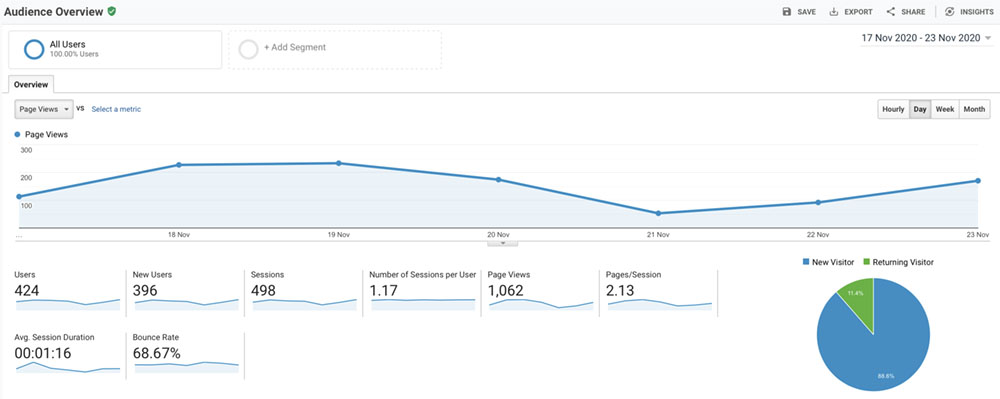Select the Day view tab

coord(920,109)
